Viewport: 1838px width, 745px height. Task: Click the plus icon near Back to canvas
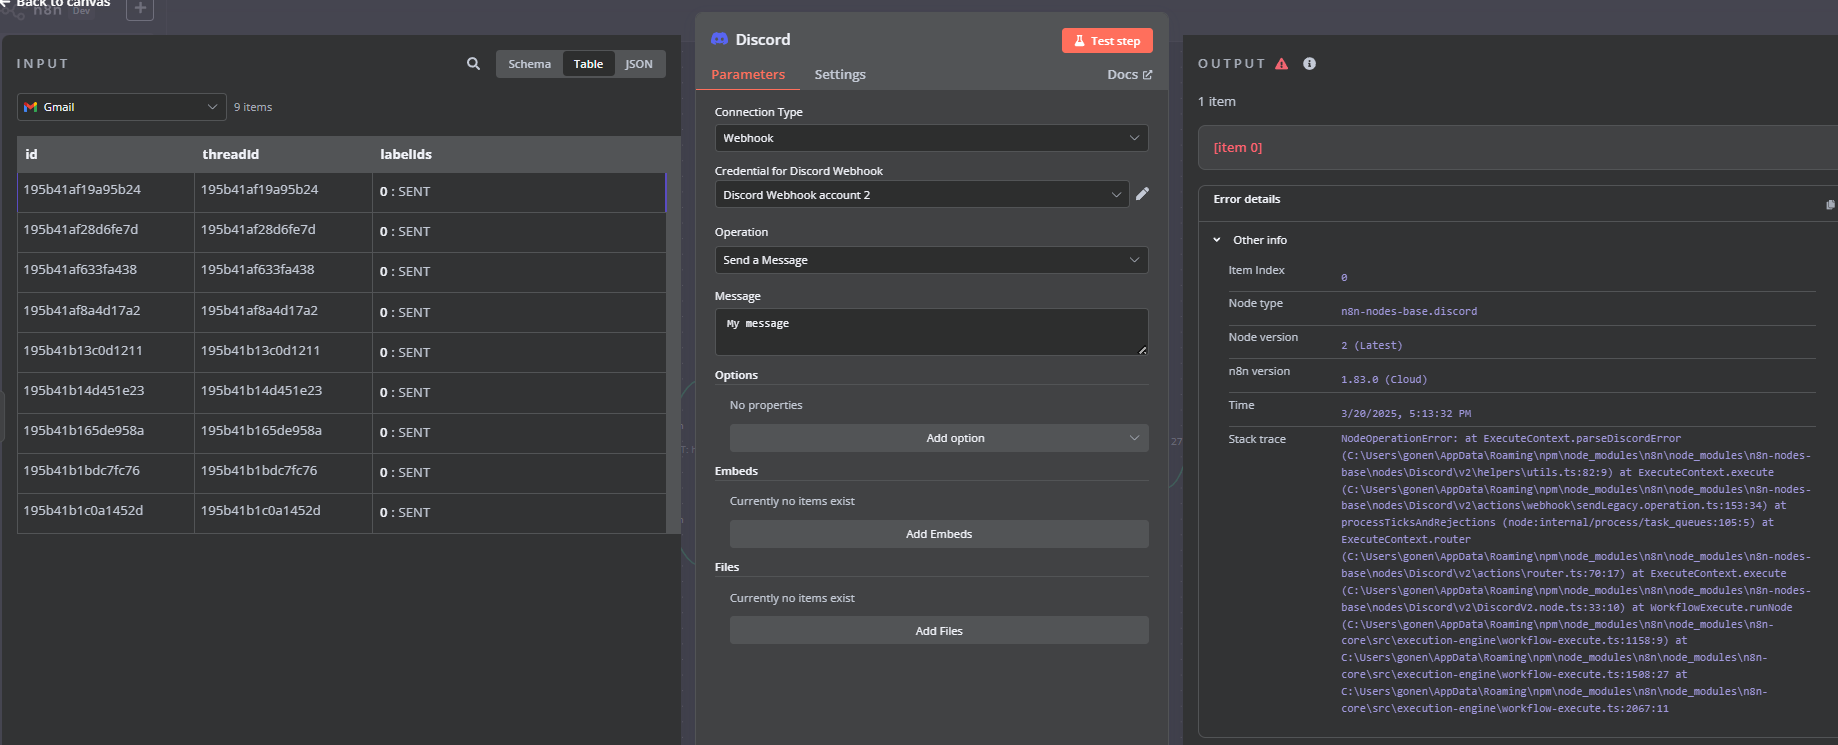pyautogui.click(x=140, y=9)
